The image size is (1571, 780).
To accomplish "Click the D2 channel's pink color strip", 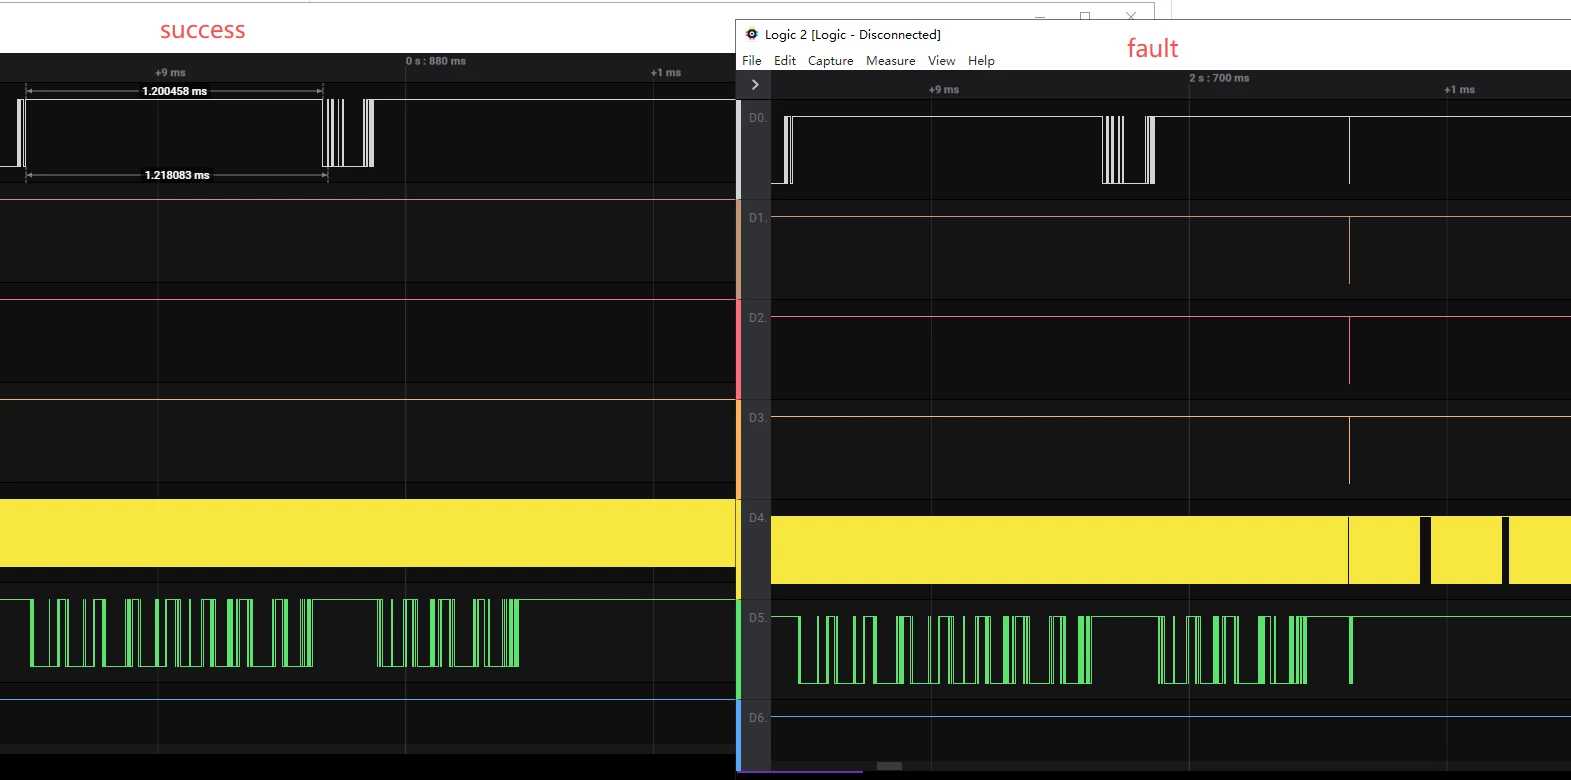I will click(739, 350).
